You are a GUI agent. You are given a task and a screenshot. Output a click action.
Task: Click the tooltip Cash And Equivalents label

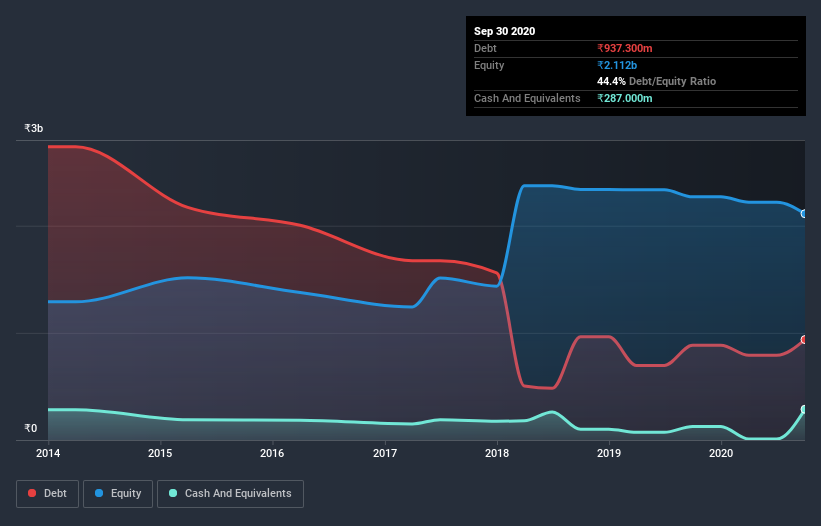click(x=527, y=98)
